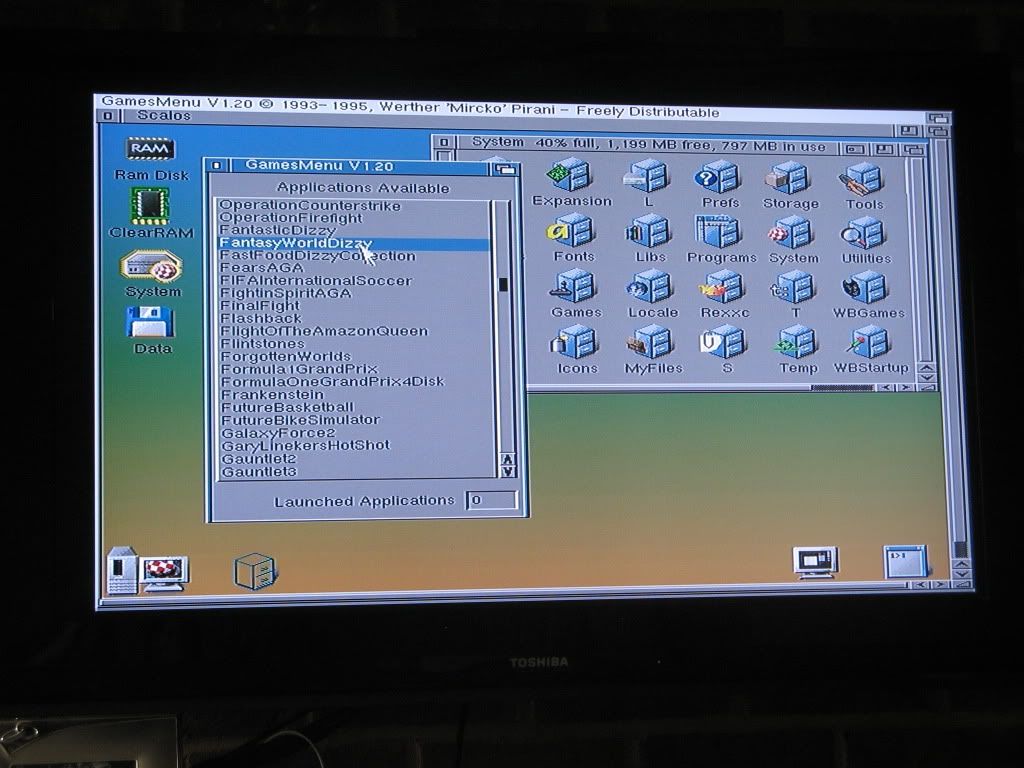This screenshot has width=1024, height=768.
Task: Click the System window horizontal scrollbar knob
Action: [842, 388]
